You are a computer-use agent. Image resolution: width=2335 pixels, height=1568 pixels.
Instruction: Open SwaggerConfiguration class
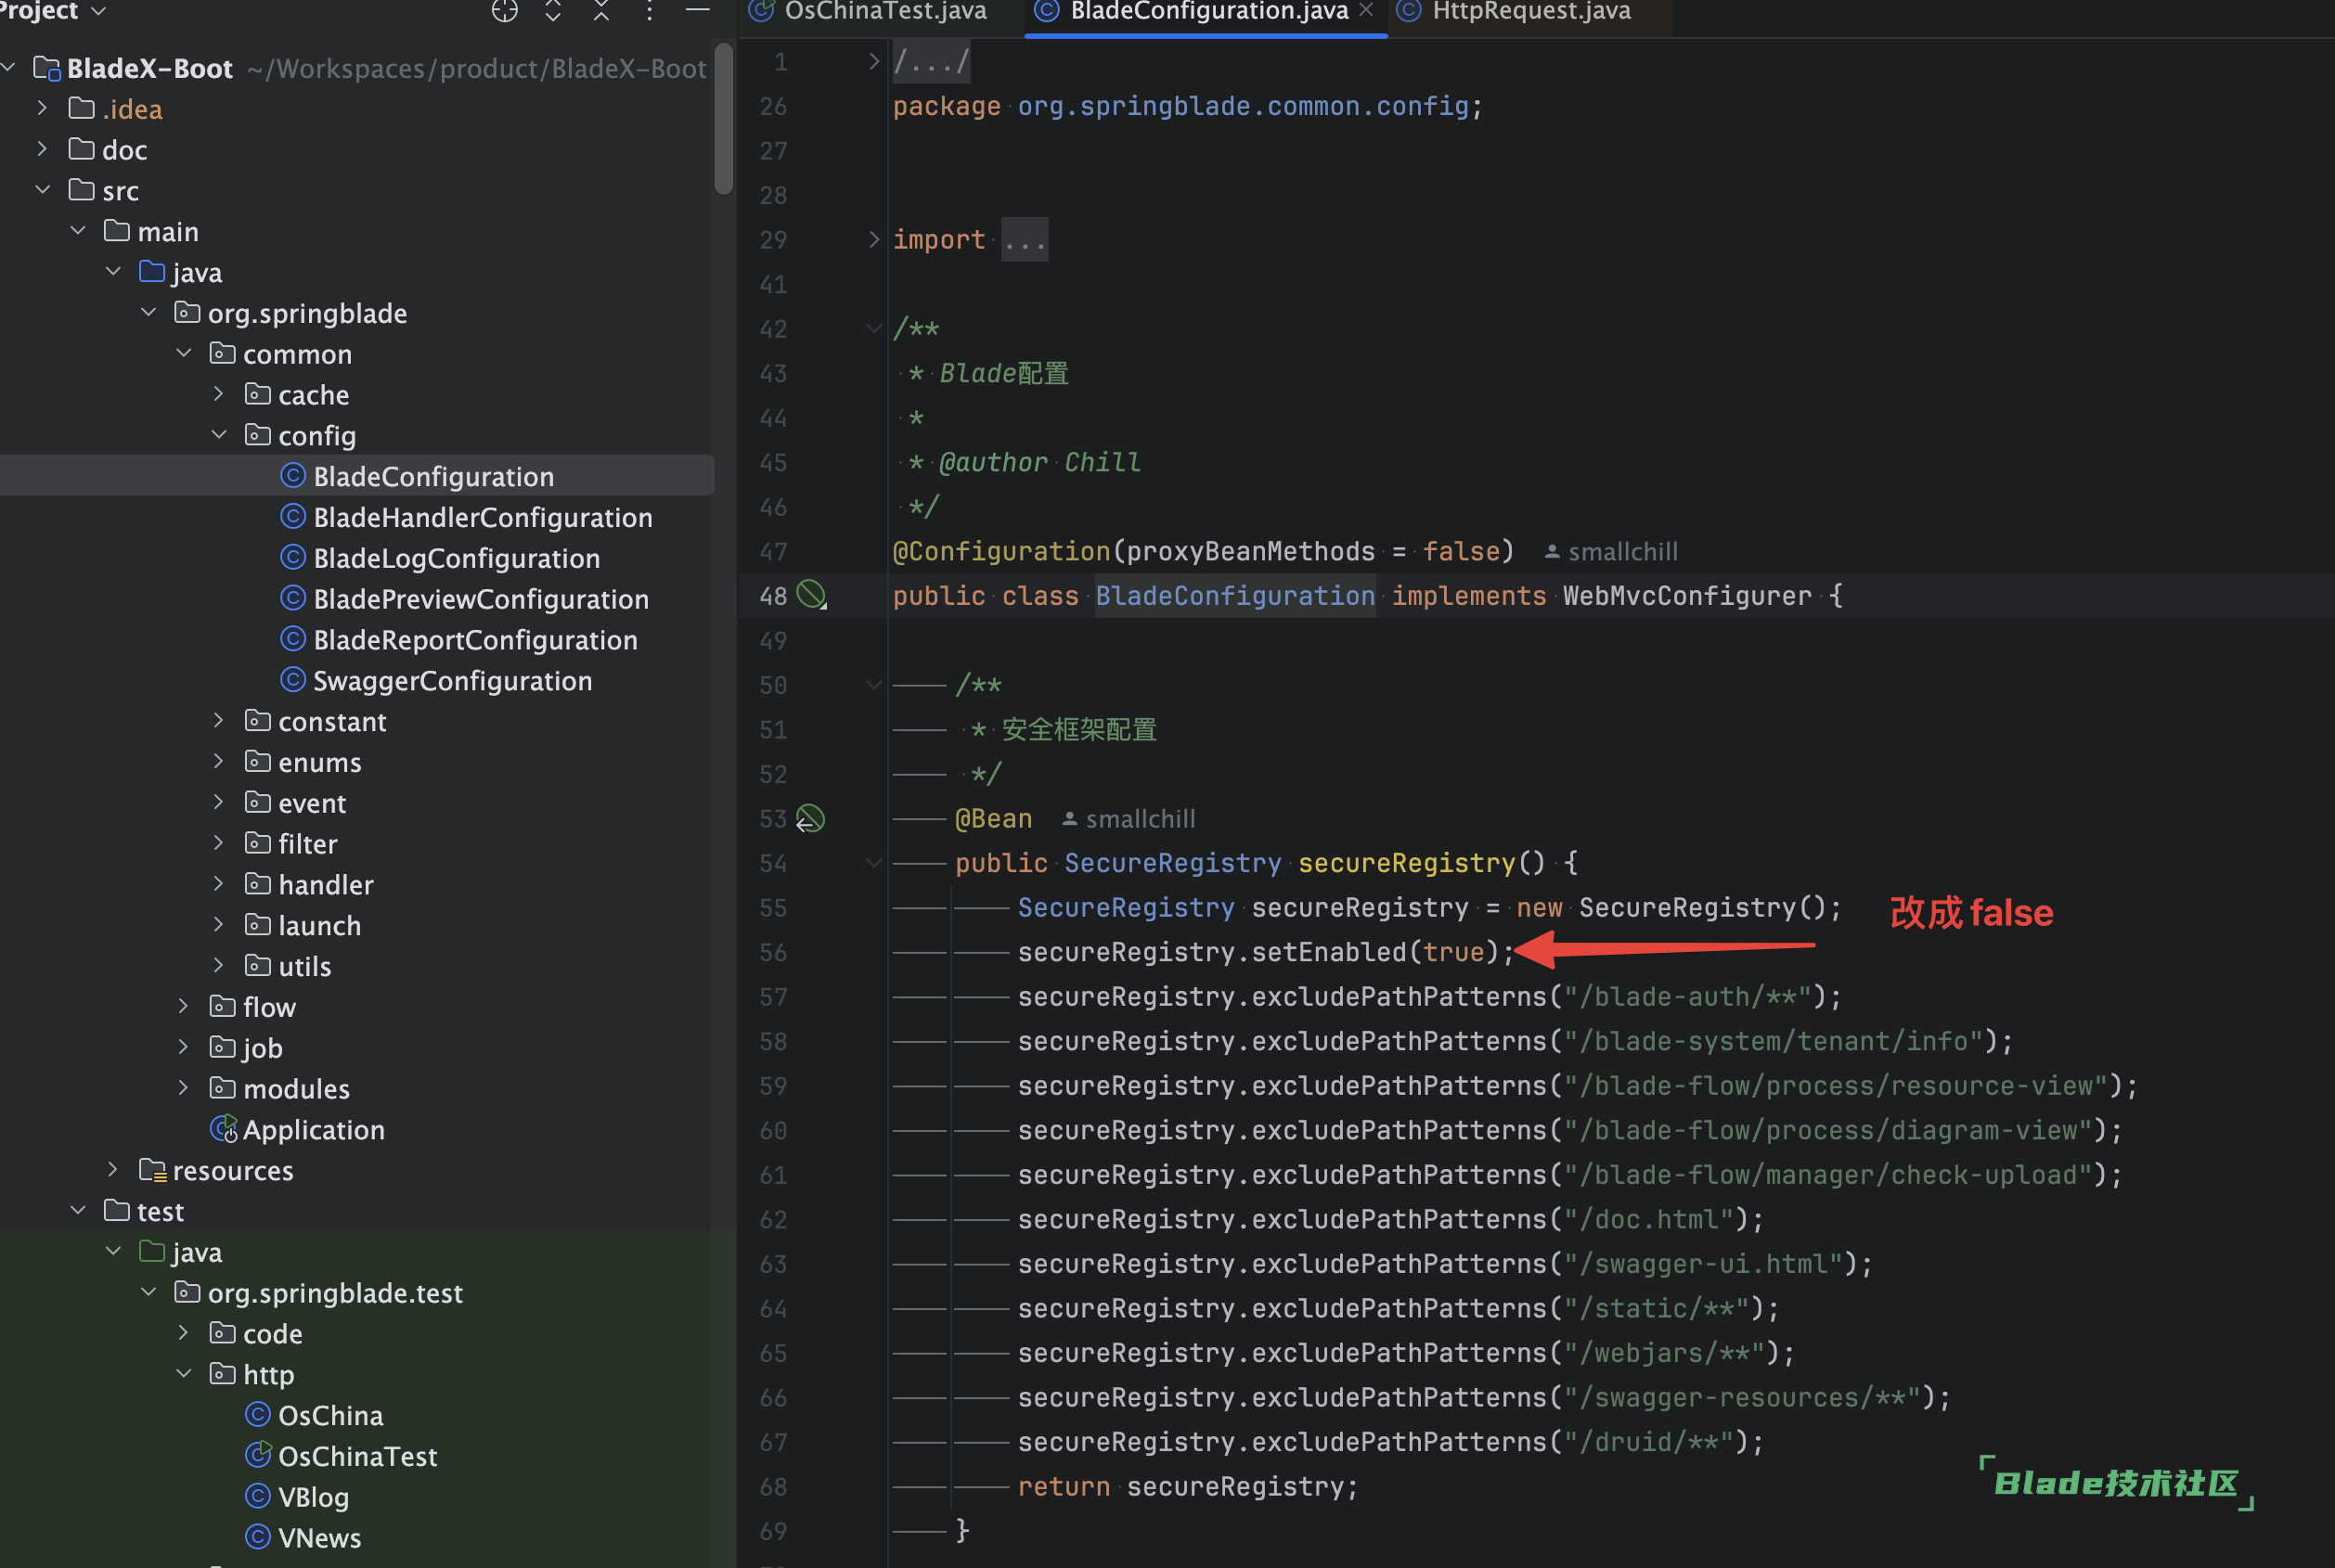pos(436,681)
